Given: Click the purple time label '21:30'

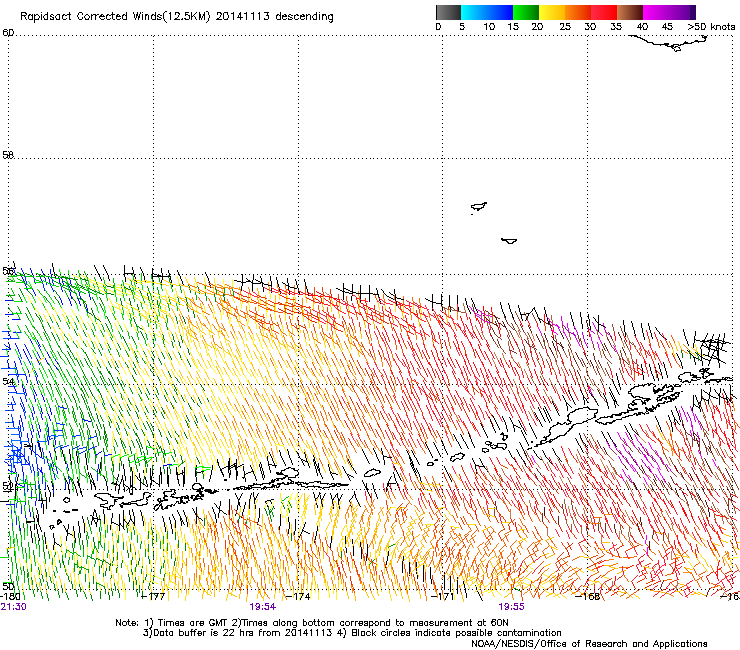Looking at the screenshot, I should [x=13, y=607].
